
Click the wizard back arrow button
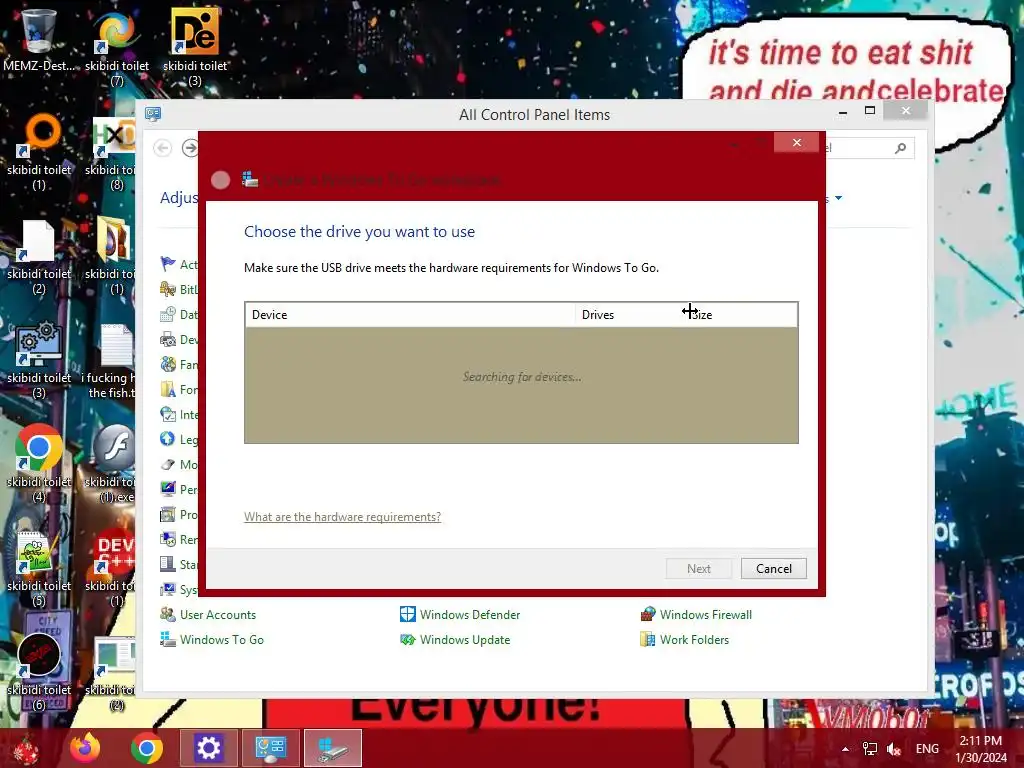tap(221, 180)
